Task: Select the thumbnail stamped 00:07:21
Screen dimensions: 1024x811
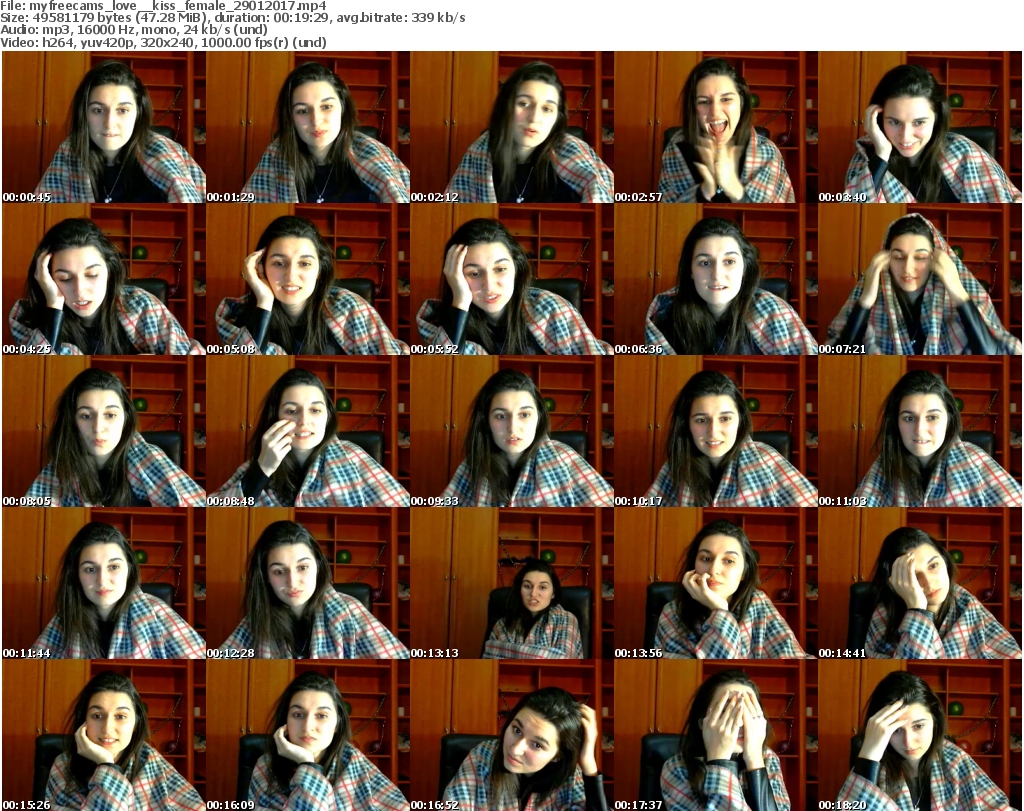Action: [920, 279]
